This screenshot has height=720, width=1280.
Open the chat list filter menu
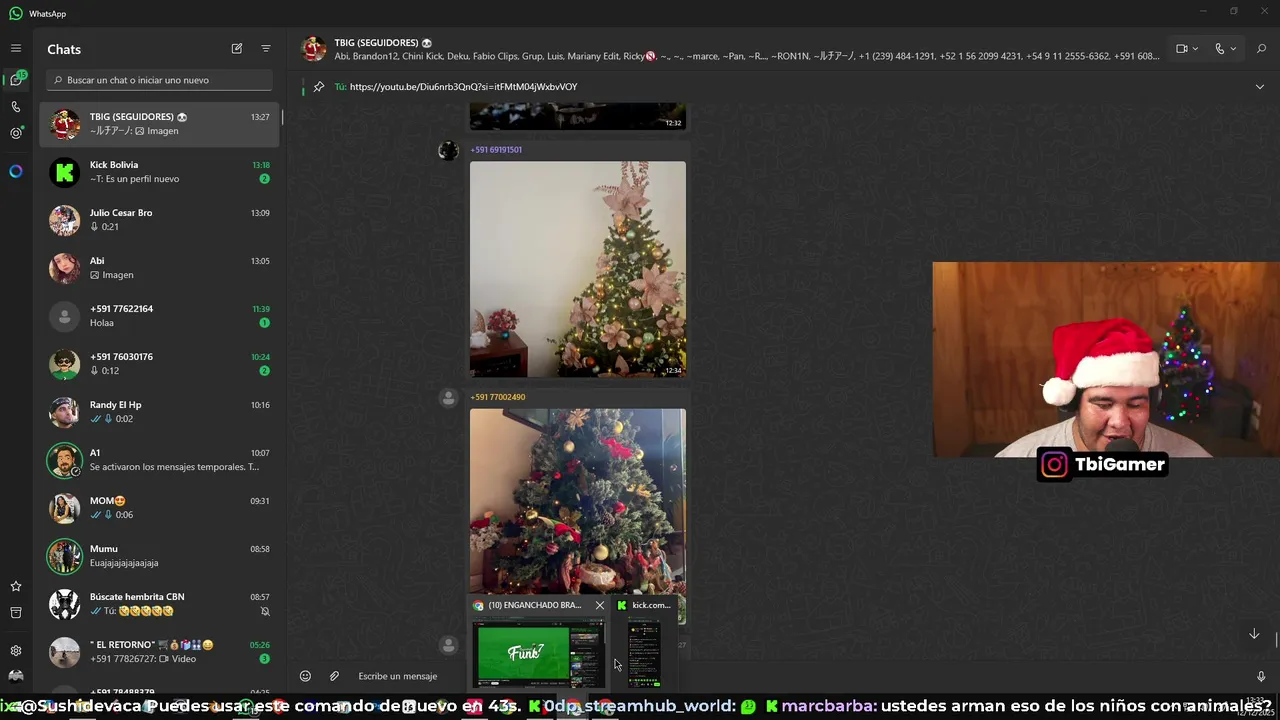click(x=266, y=48)
